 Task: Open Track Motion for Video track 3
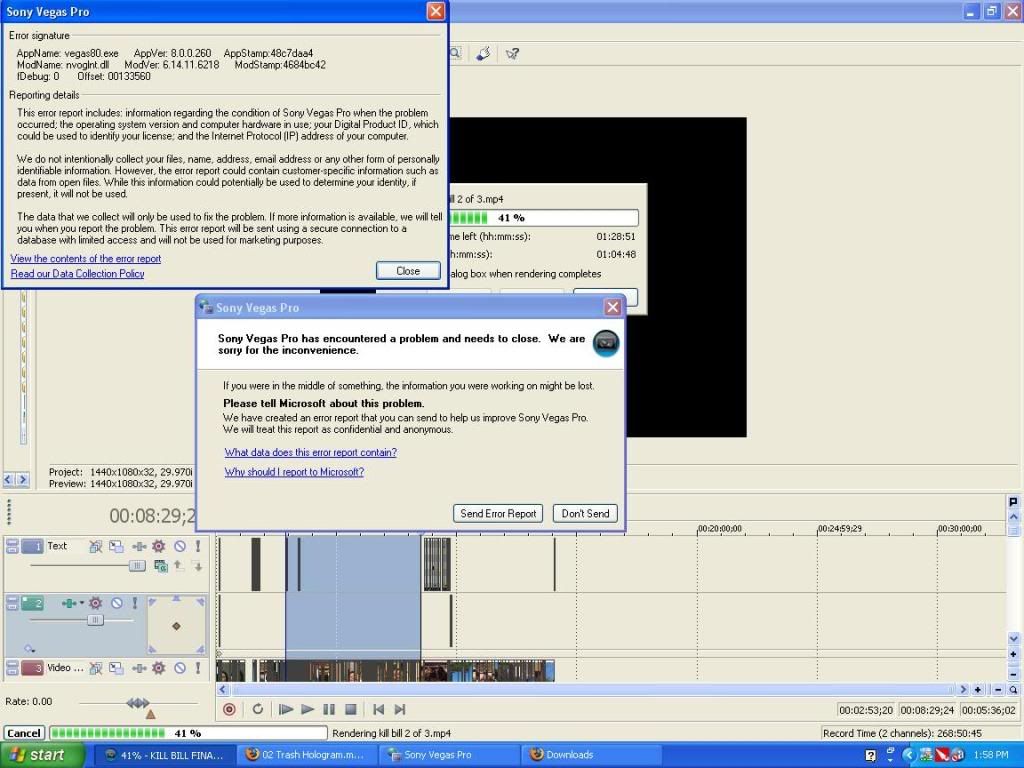pyautogui.click(x=116, y=667)
